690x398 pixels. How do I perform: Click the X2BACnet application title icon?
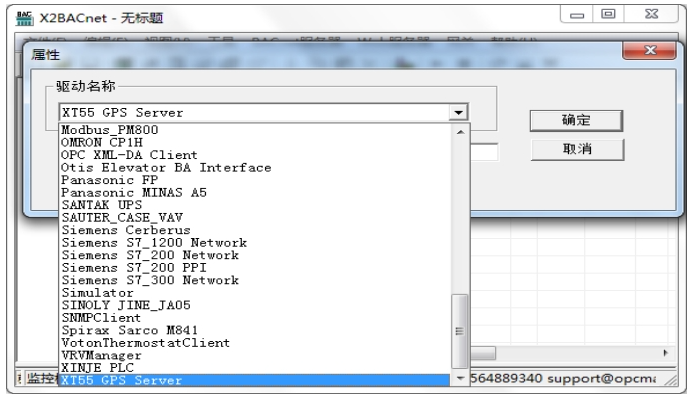click(25, 18)
